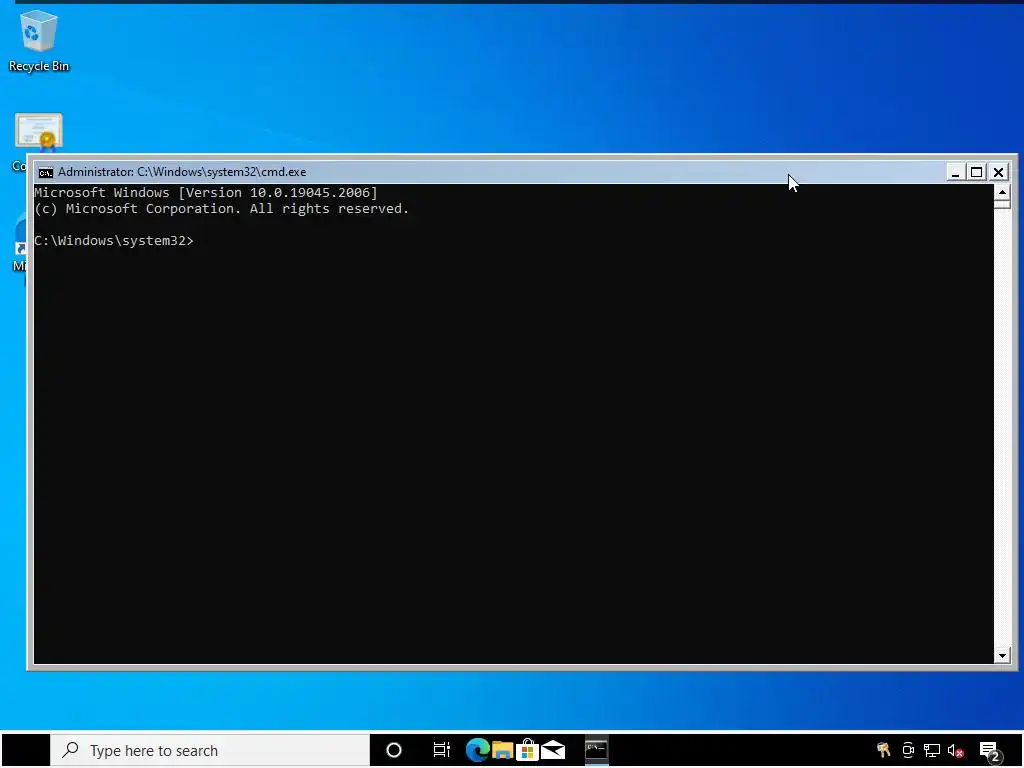The height and width of the screenshot is (768, 1024).
Task: Close the Administrator cmd.exe window
Action: click(x=999, y=172)
